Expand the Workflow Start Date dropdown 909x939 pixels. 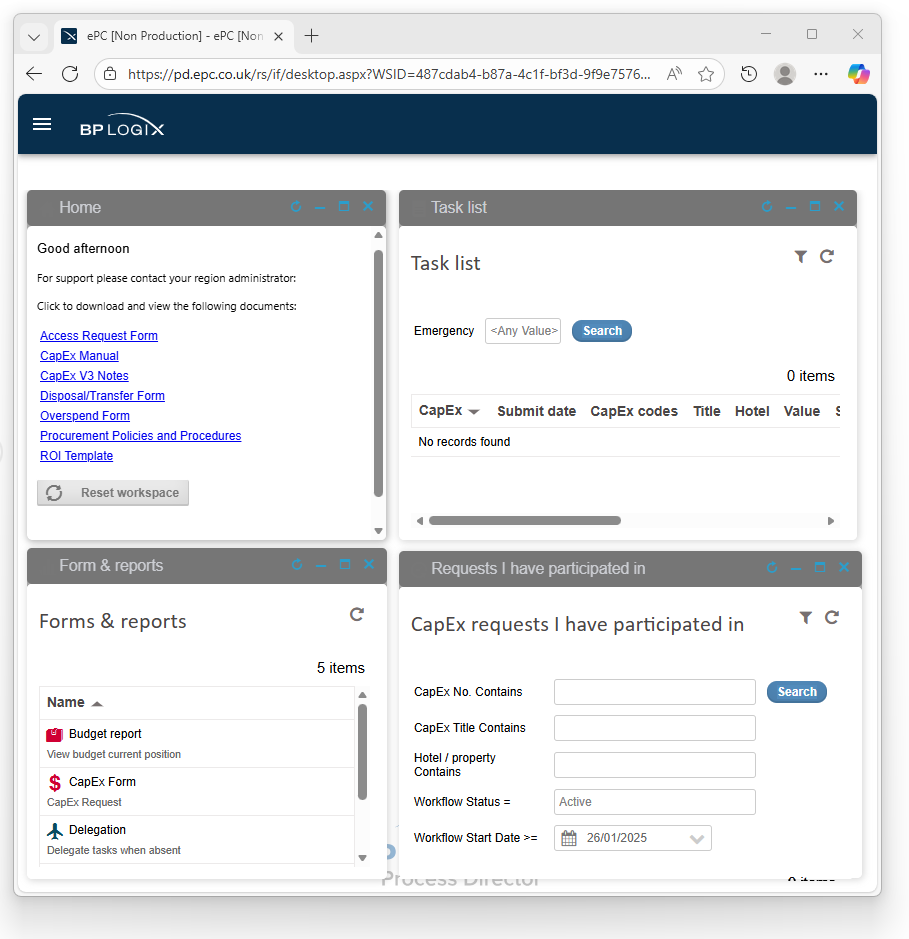[x=697, y=839]
